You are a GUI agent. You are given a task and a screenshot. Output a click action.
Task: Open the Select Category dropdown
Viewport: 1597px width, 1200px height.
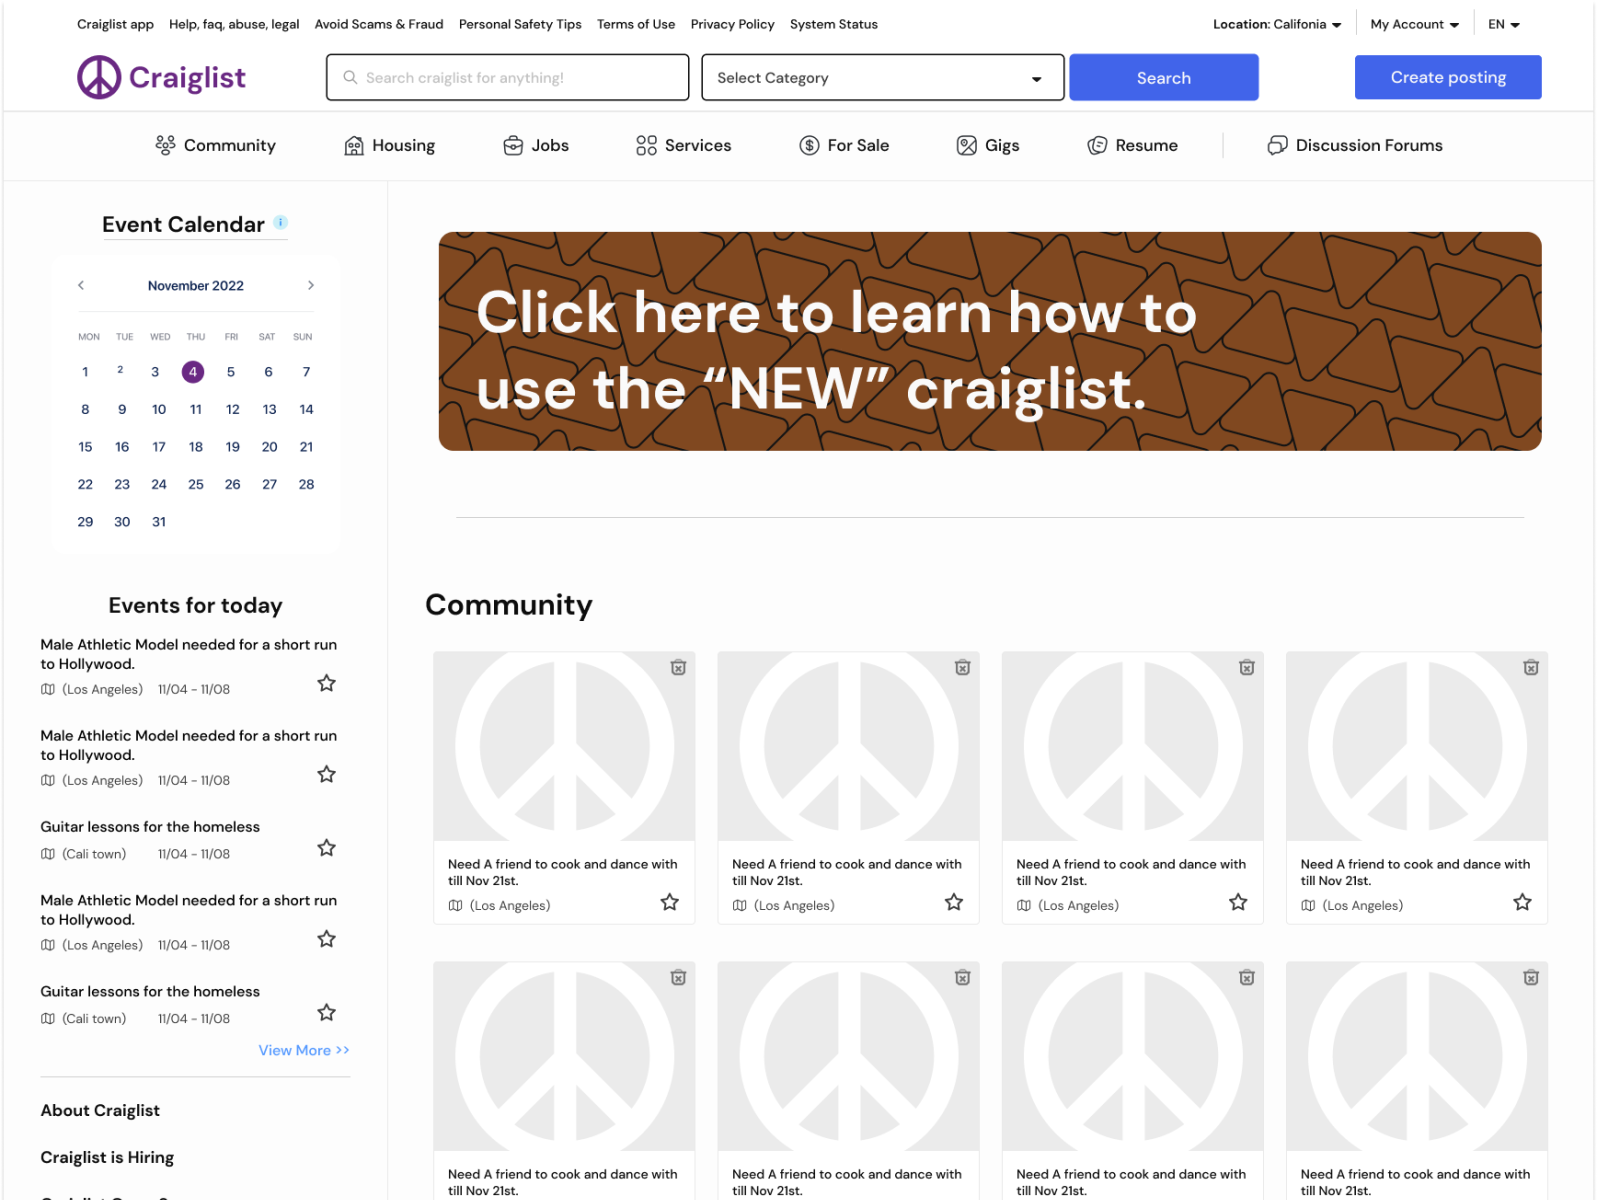tap(883, 77)
